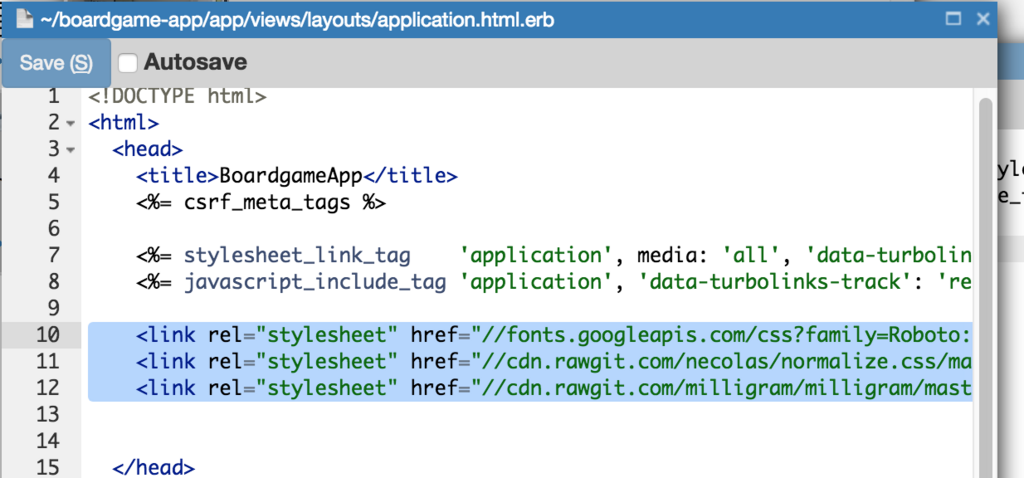Click the file path in the title bar
The height and width of the screenshot is (478, 1024).
tap(298, 20)
